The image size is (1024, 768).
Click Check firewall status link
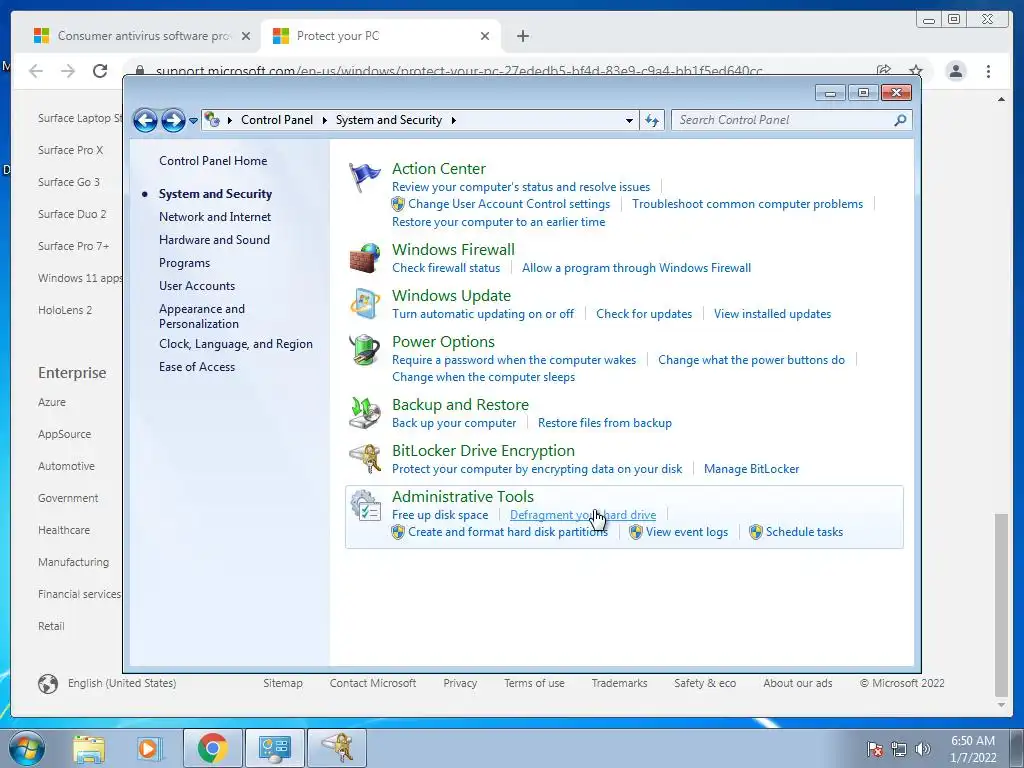(446, 268)
